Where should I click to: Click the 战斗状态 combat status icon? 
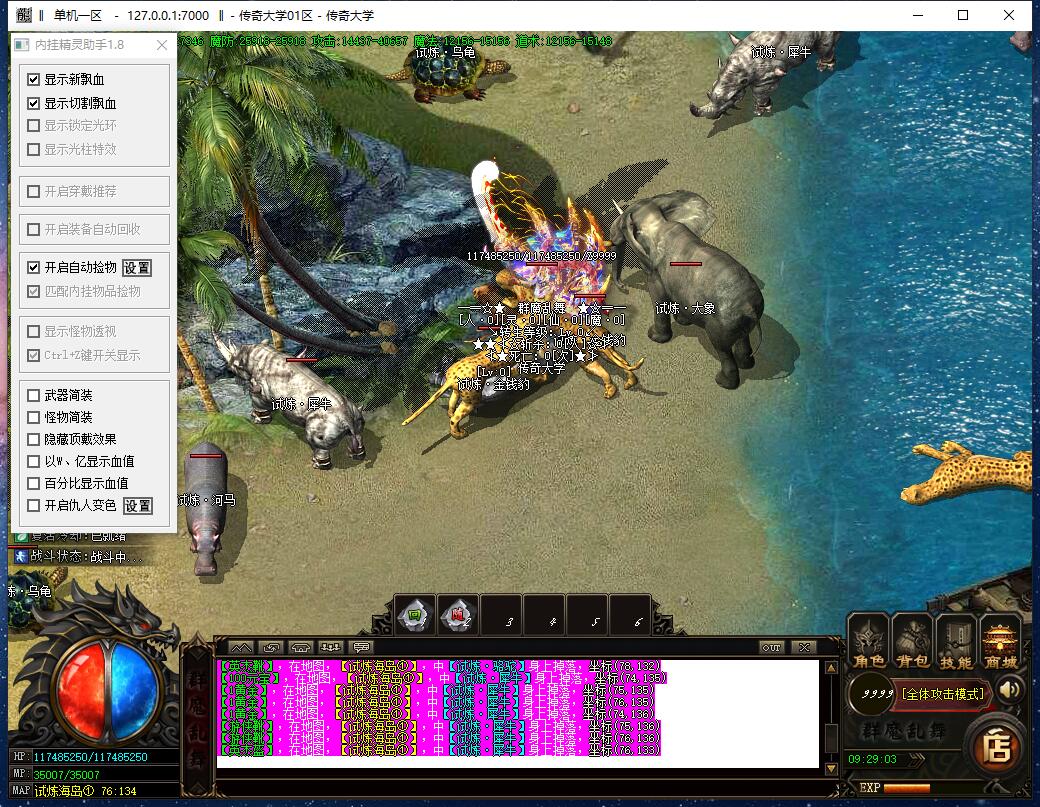click(x=21, y=556)
